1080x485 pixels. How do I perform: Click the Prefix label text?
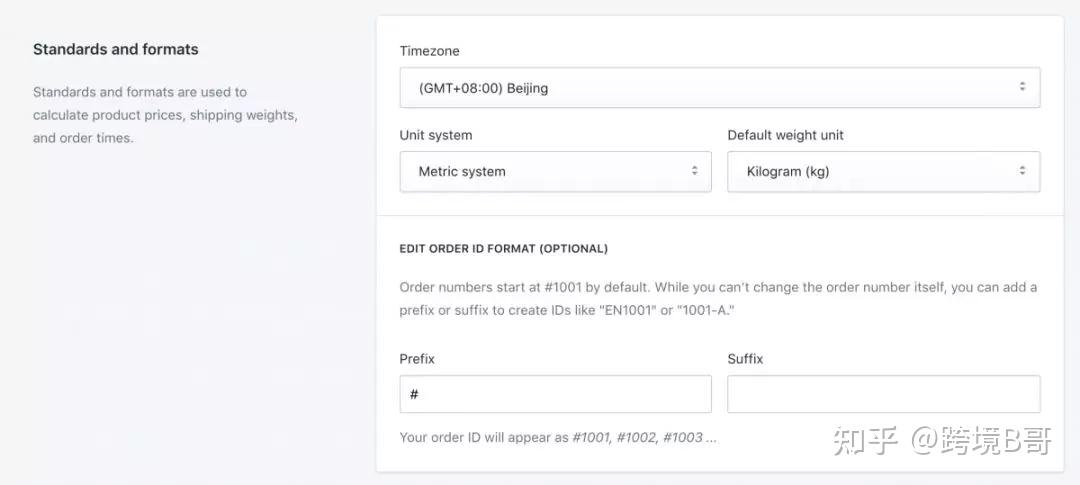click(x=417, y=358)
